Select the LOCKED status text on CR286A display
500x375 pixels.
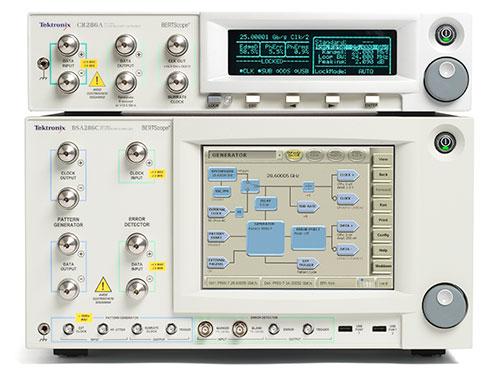point(272,61)
